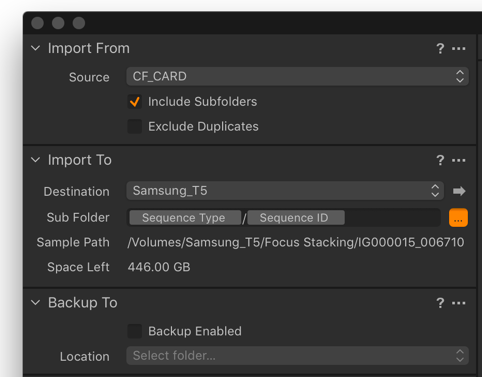Screen dimensions: 482x377
Task: Open the Source CF_CARD dropdown
Action: pos(298,76)
